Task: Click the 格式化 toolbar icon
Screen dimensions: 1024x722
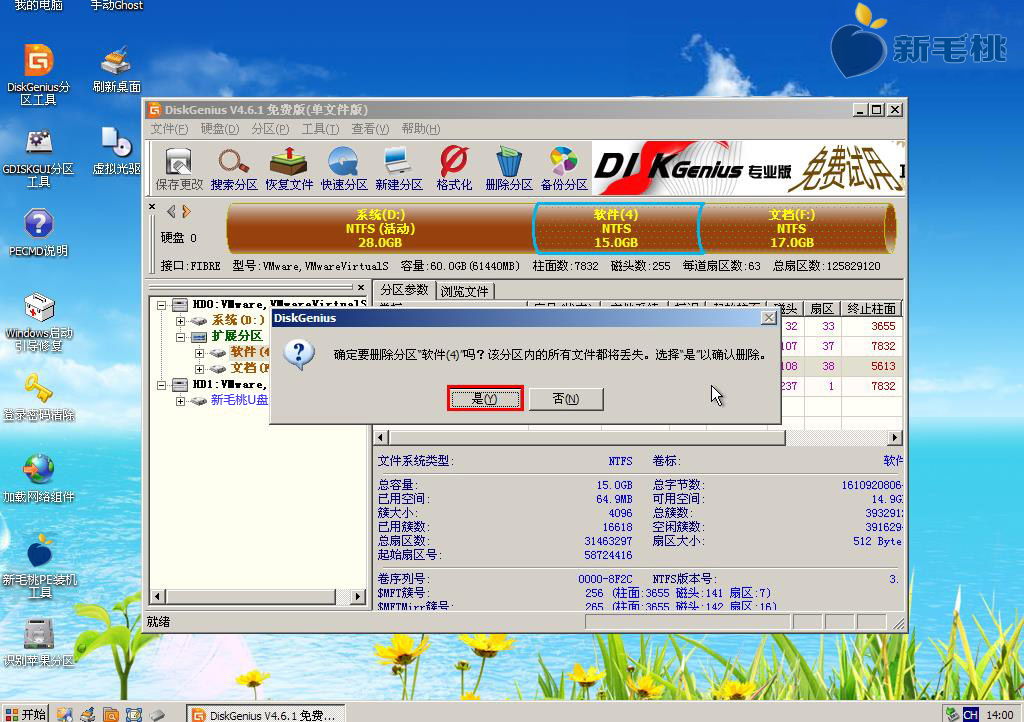Action: [454, 168]
